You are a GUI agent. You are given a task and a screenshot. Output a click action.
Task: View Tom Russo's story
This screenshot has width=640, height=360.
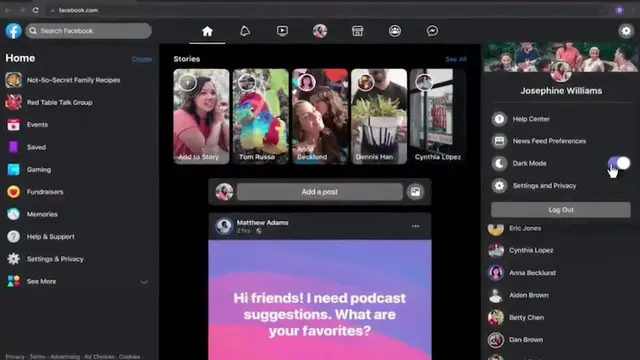pyautogui.click(x=260, y=116)
